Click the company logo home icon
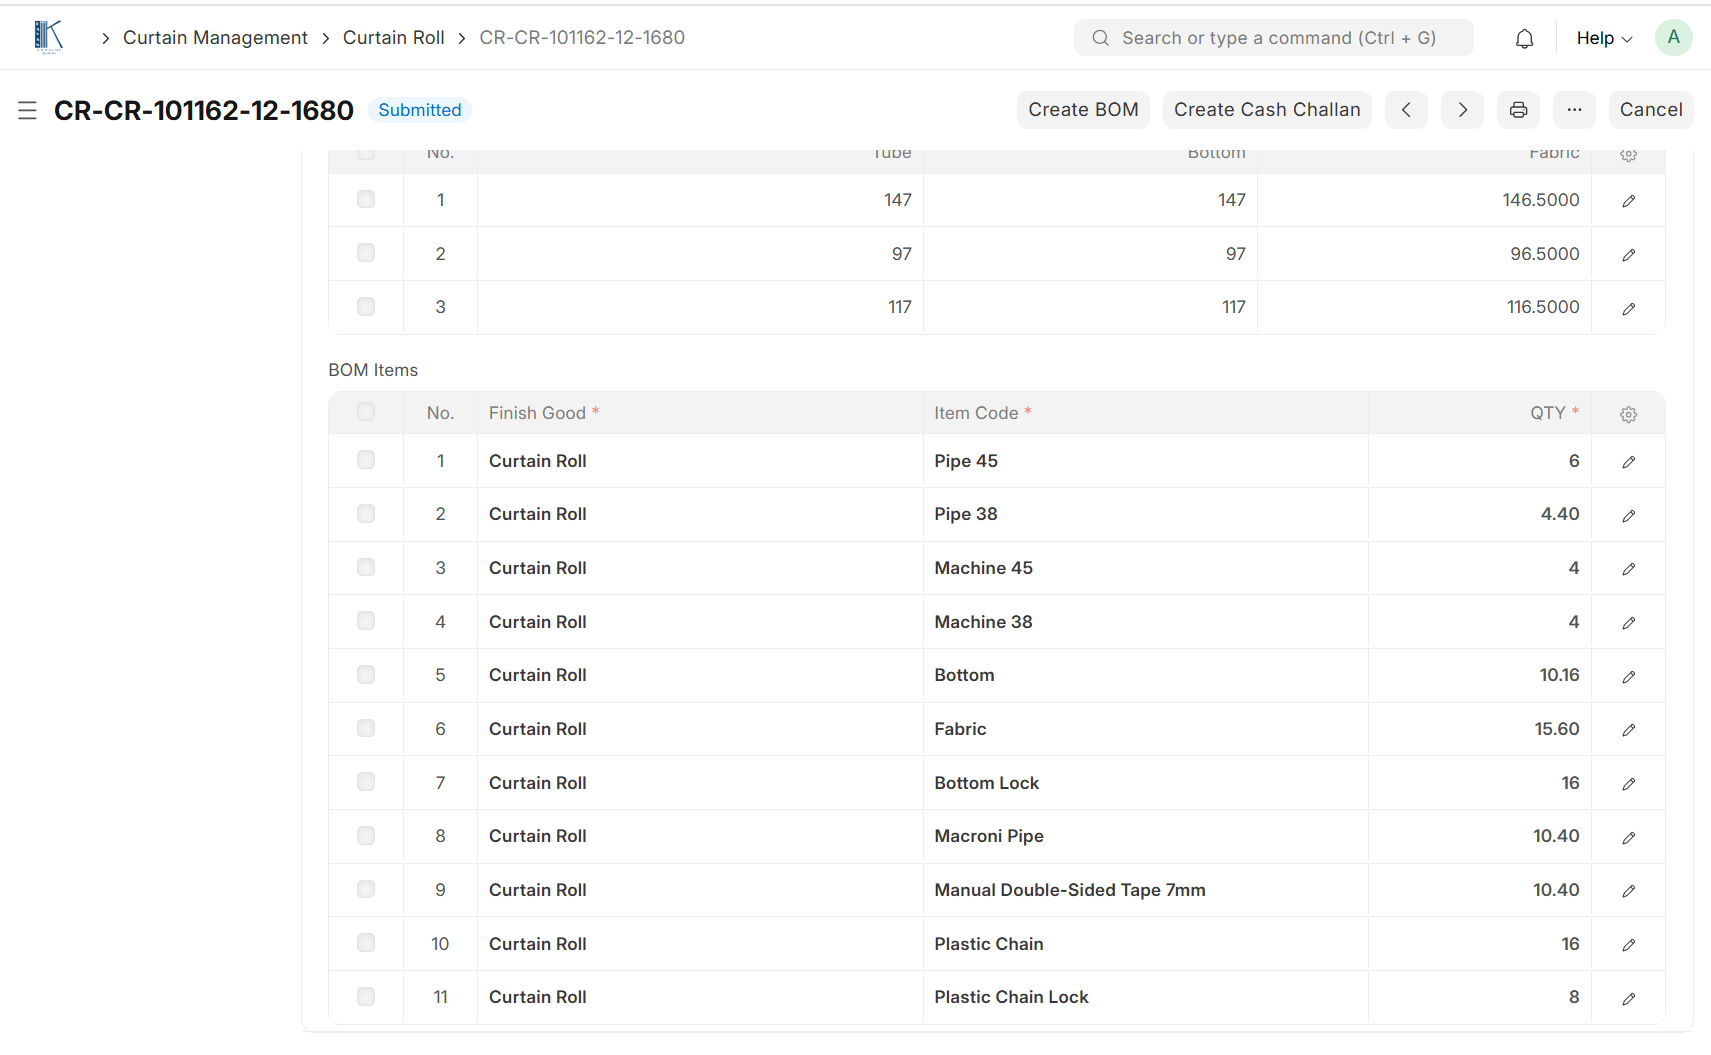 (48, 37)
